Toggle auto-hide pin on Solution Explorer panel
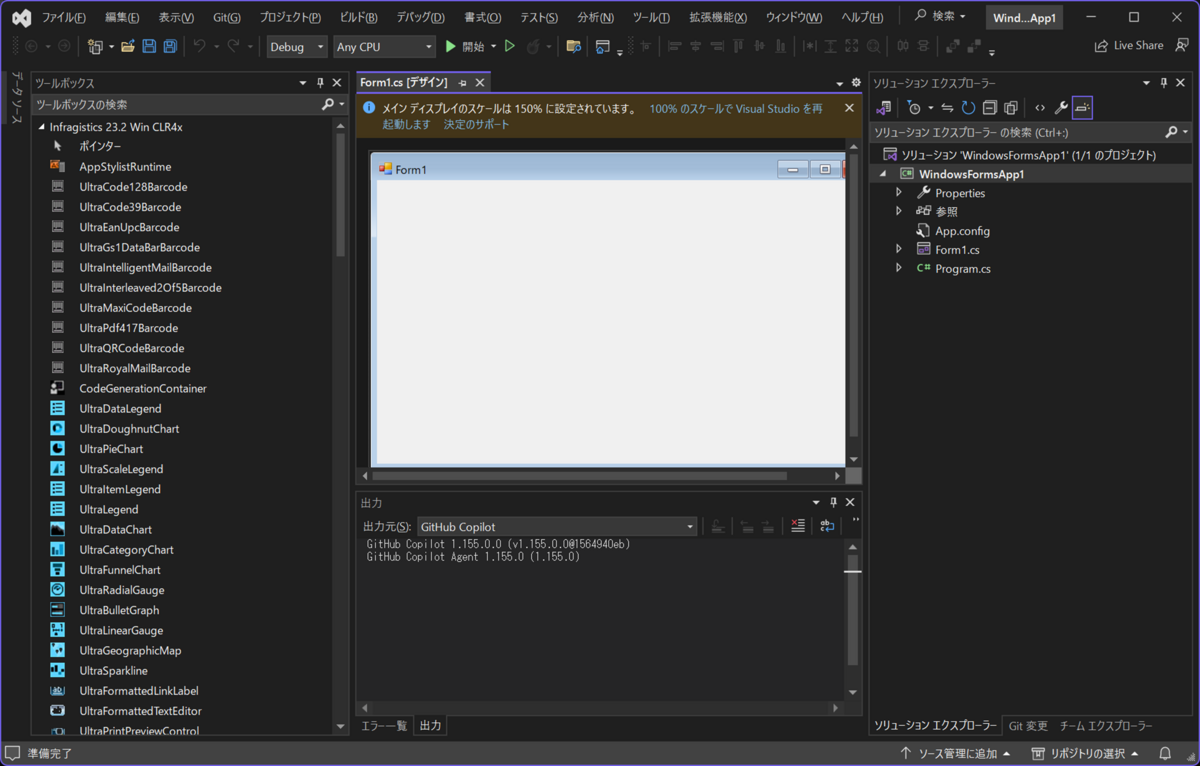Screen dimensions: 1200x766 tap(1163, 84)
